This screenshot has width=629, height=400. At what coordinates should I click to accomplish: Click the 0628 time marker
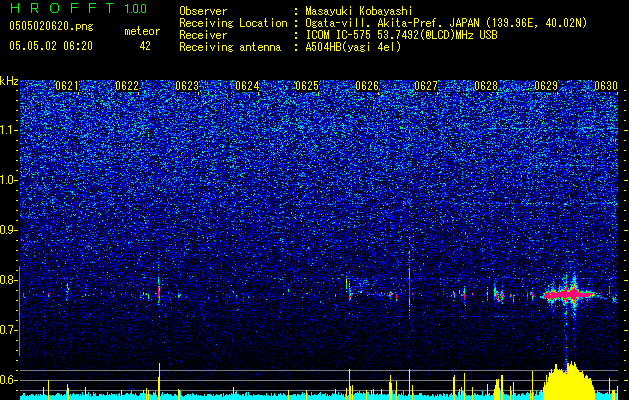tap(486, 86)
